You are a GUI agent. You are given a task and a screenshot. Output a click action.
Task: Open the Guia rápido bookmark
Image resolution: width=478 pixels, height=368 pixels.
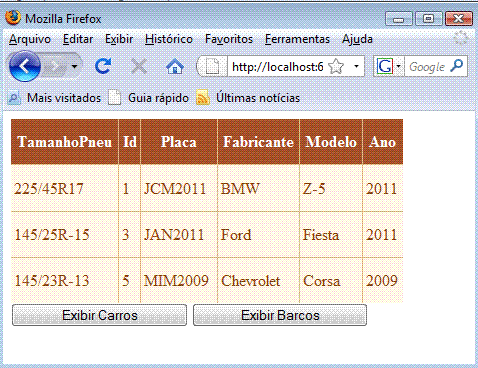click(x=149, y=98)
